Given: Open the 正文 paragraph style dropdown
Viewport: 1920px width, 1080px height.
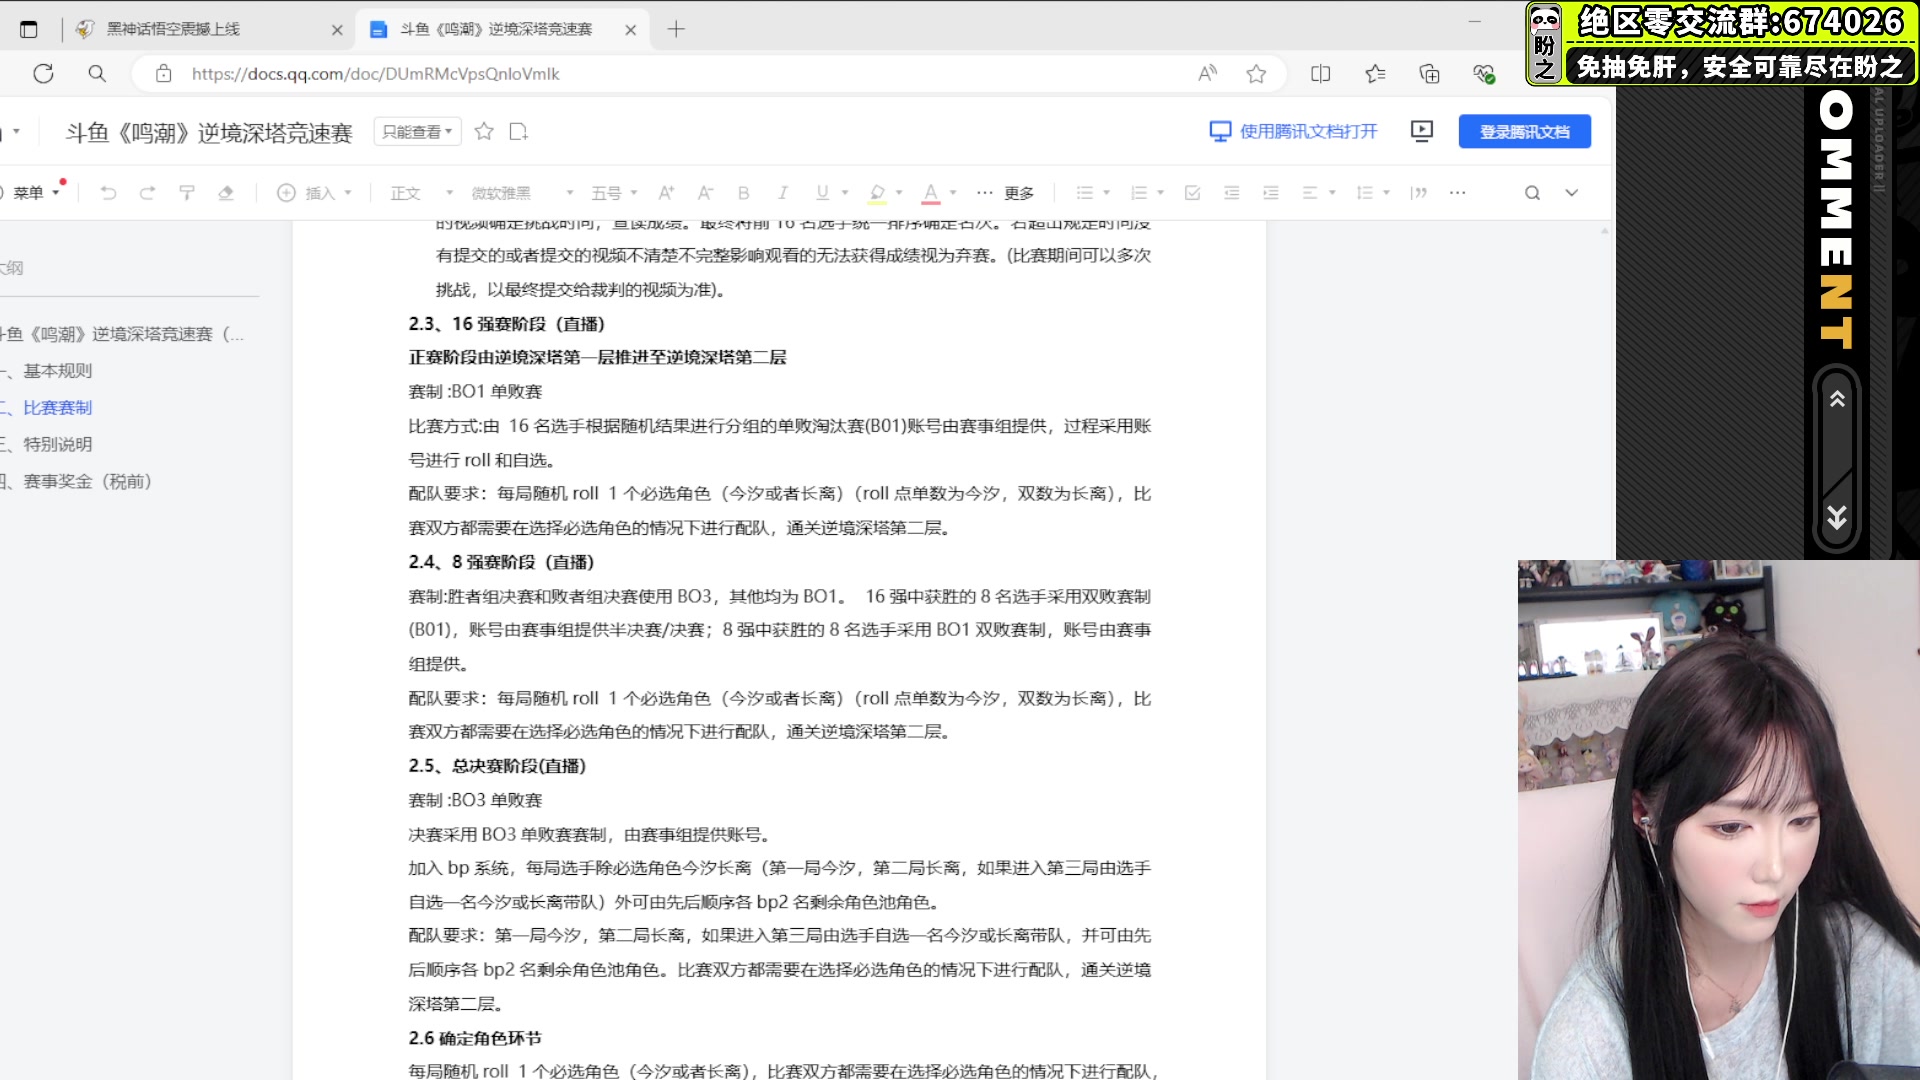Looking at the screenshot, I should [422, 193].
